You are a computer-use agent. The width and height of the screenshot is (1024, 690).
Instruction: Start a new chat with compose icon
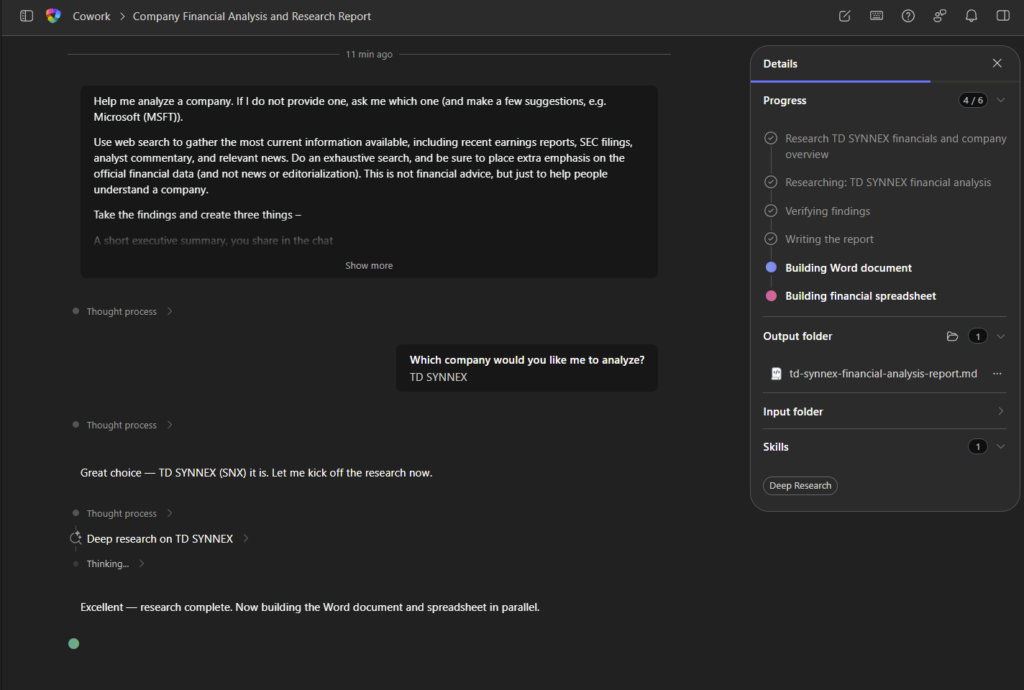pos(845,16)
